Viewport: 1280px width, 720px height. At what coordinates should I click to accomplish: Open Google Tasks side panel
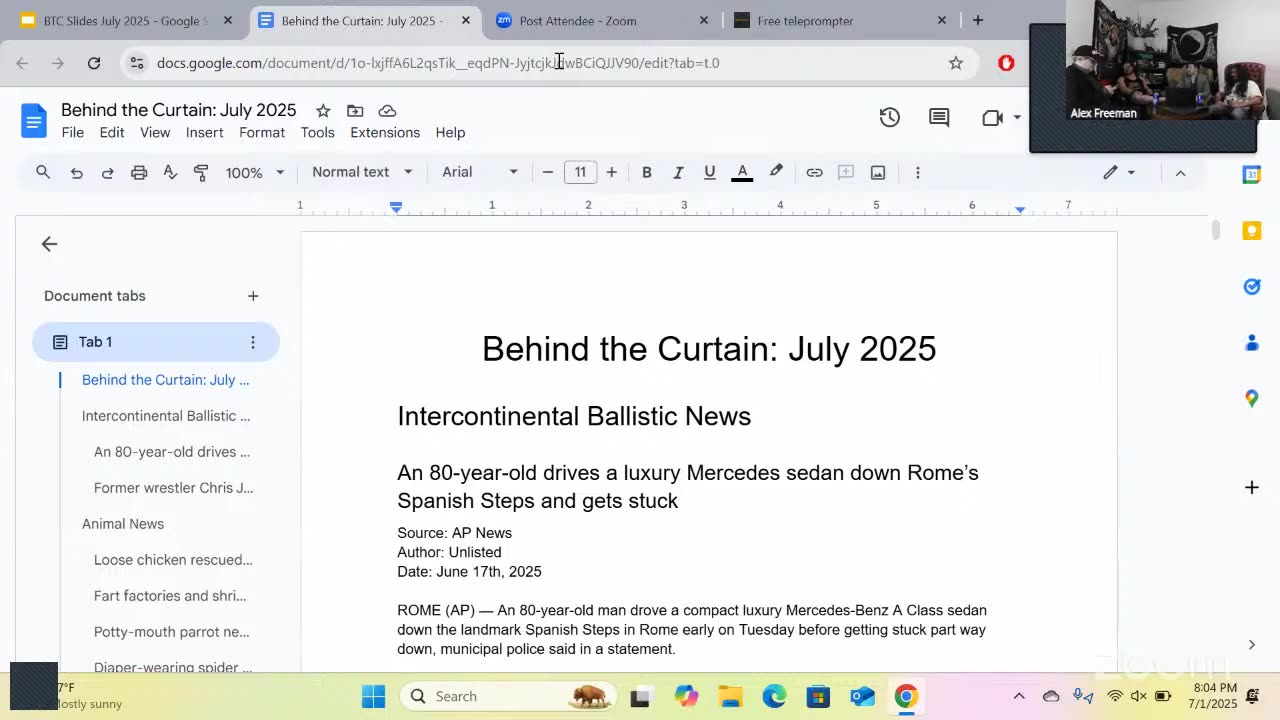(1251, 287)
